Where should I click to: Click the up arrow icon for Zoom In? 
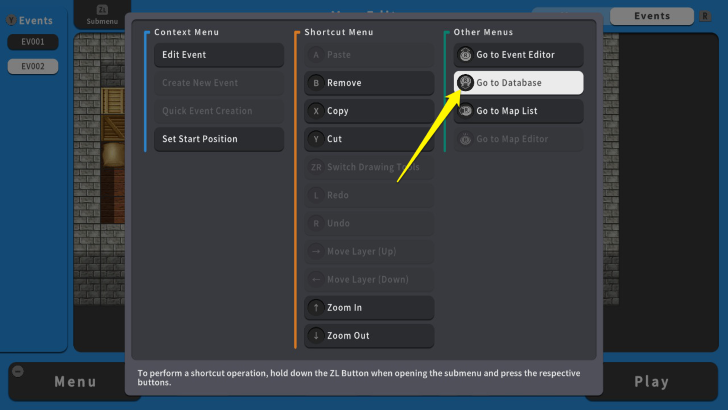[x=316, y=307]
